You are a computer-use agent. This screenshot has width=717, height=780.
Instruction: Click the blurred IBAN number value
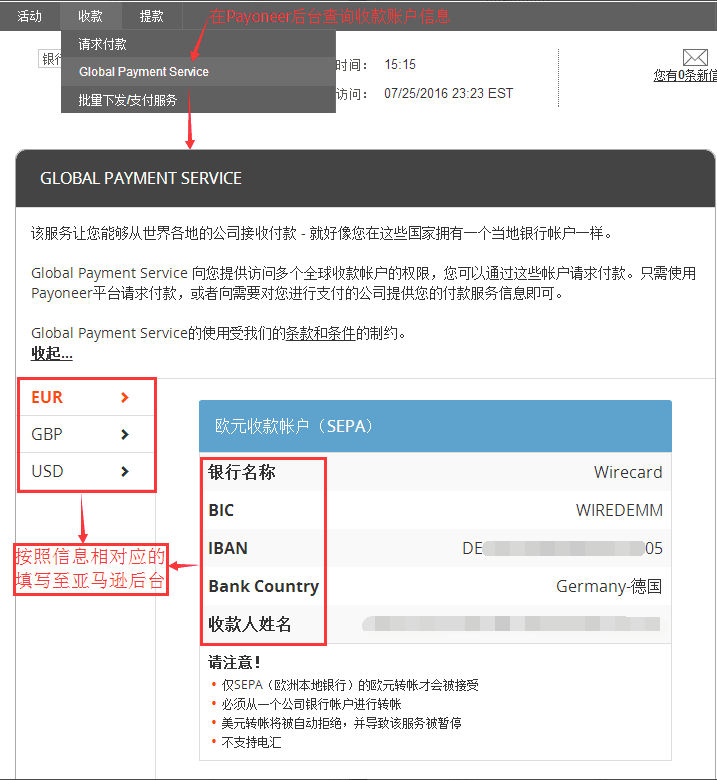coord(562,549)
